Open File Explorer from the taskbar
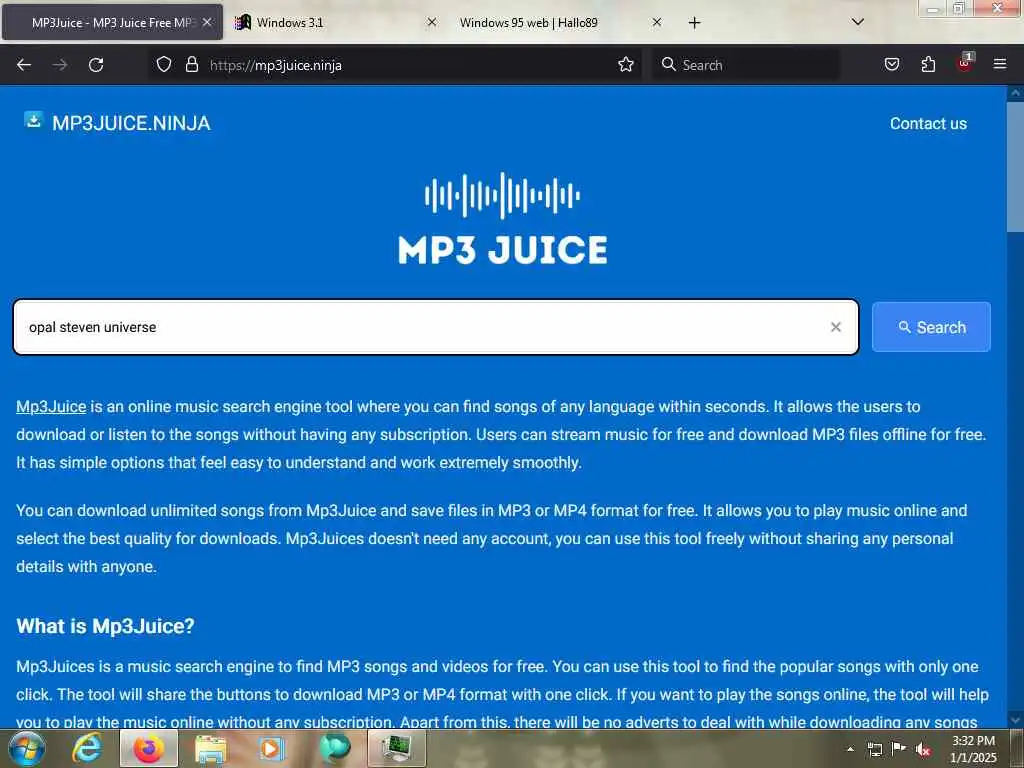The image size is (1024, 768). tap(210, 748)
